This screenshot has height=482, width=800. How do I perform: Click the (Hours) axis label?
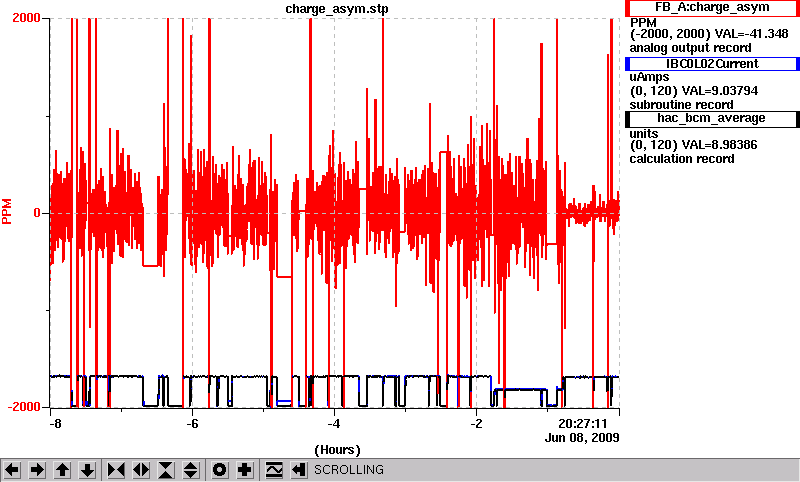tap(337, 450)
